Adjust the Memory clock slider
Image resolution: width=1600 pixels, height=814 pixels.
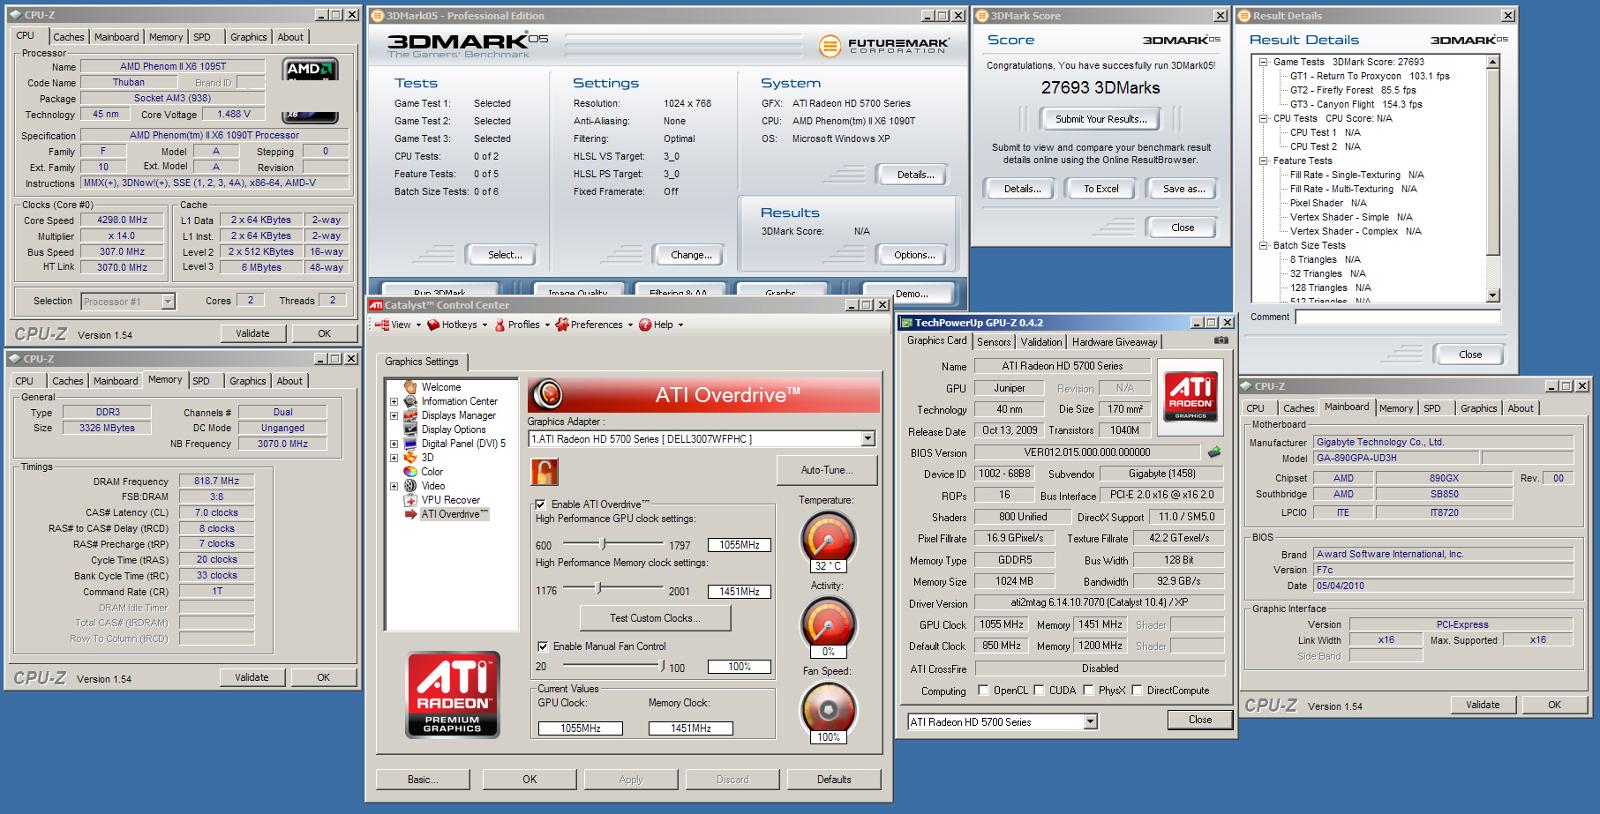[598, 589]
